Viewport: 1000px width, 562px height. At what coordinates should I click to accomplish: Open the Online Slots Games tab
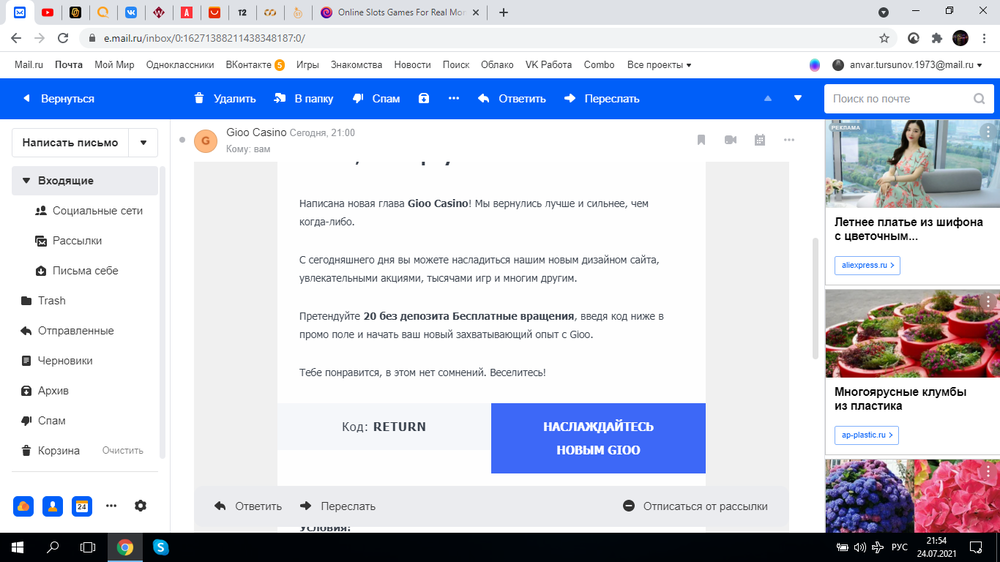pyautogui.click(x=401, y=12)
